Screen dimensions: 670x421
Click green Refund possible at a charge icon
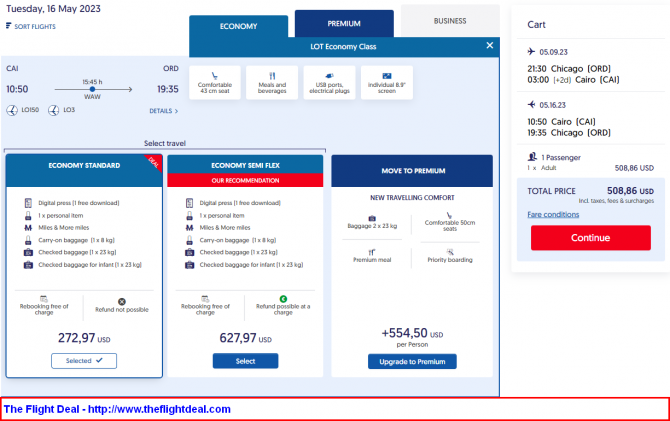(x=283, y=299)
